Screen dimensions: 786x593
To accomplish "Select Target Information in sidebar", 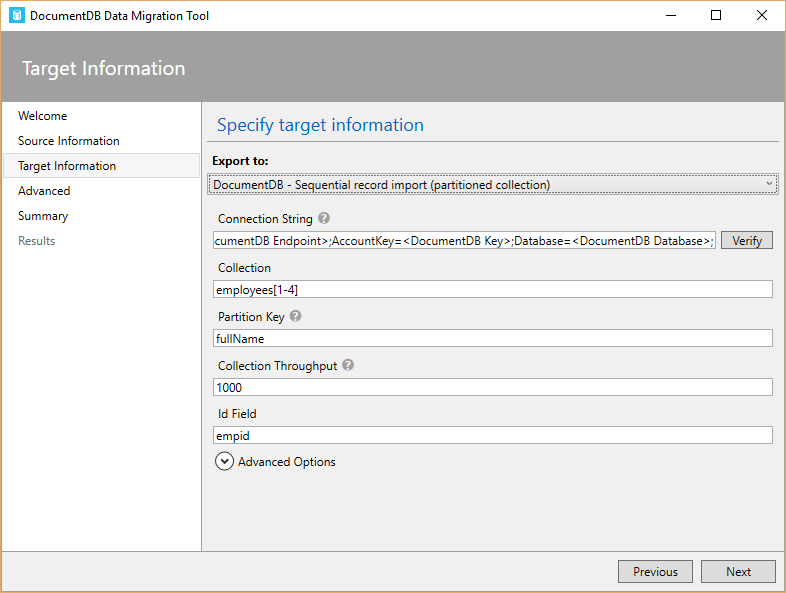I will [67, 166].
